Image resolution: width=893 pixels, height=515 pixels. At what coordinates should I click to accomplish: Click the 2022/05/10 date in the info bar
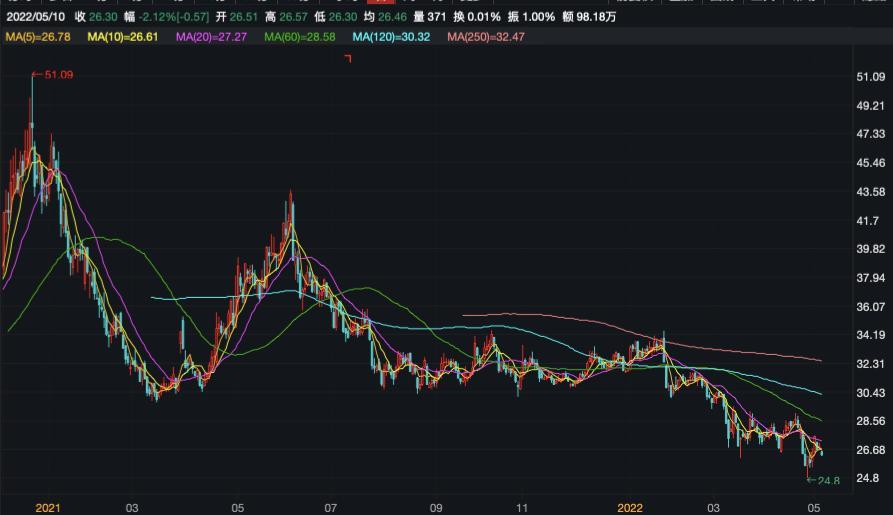click(x=36, y=17)
